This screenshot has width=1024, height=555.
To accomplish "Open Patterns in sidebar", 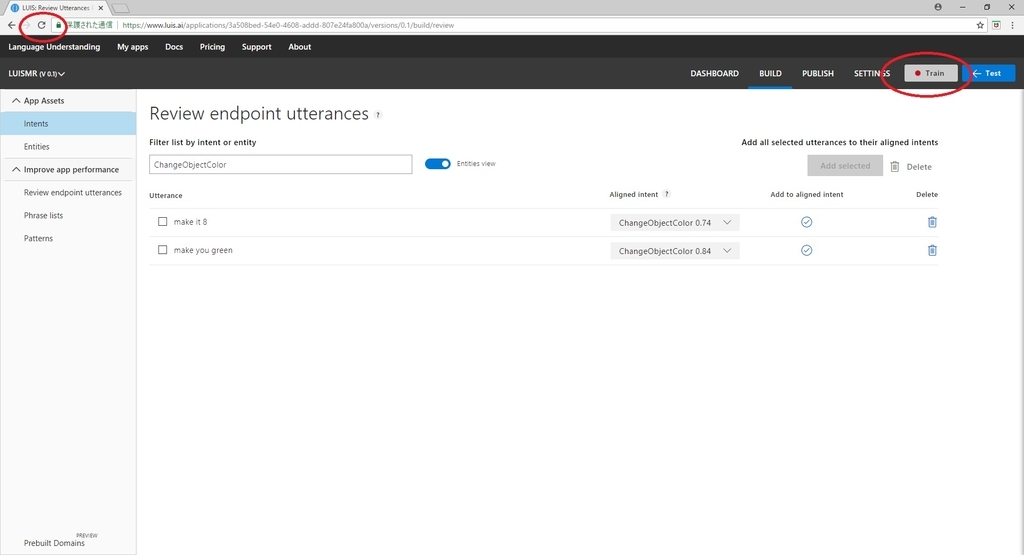I will tap(39, 238).
